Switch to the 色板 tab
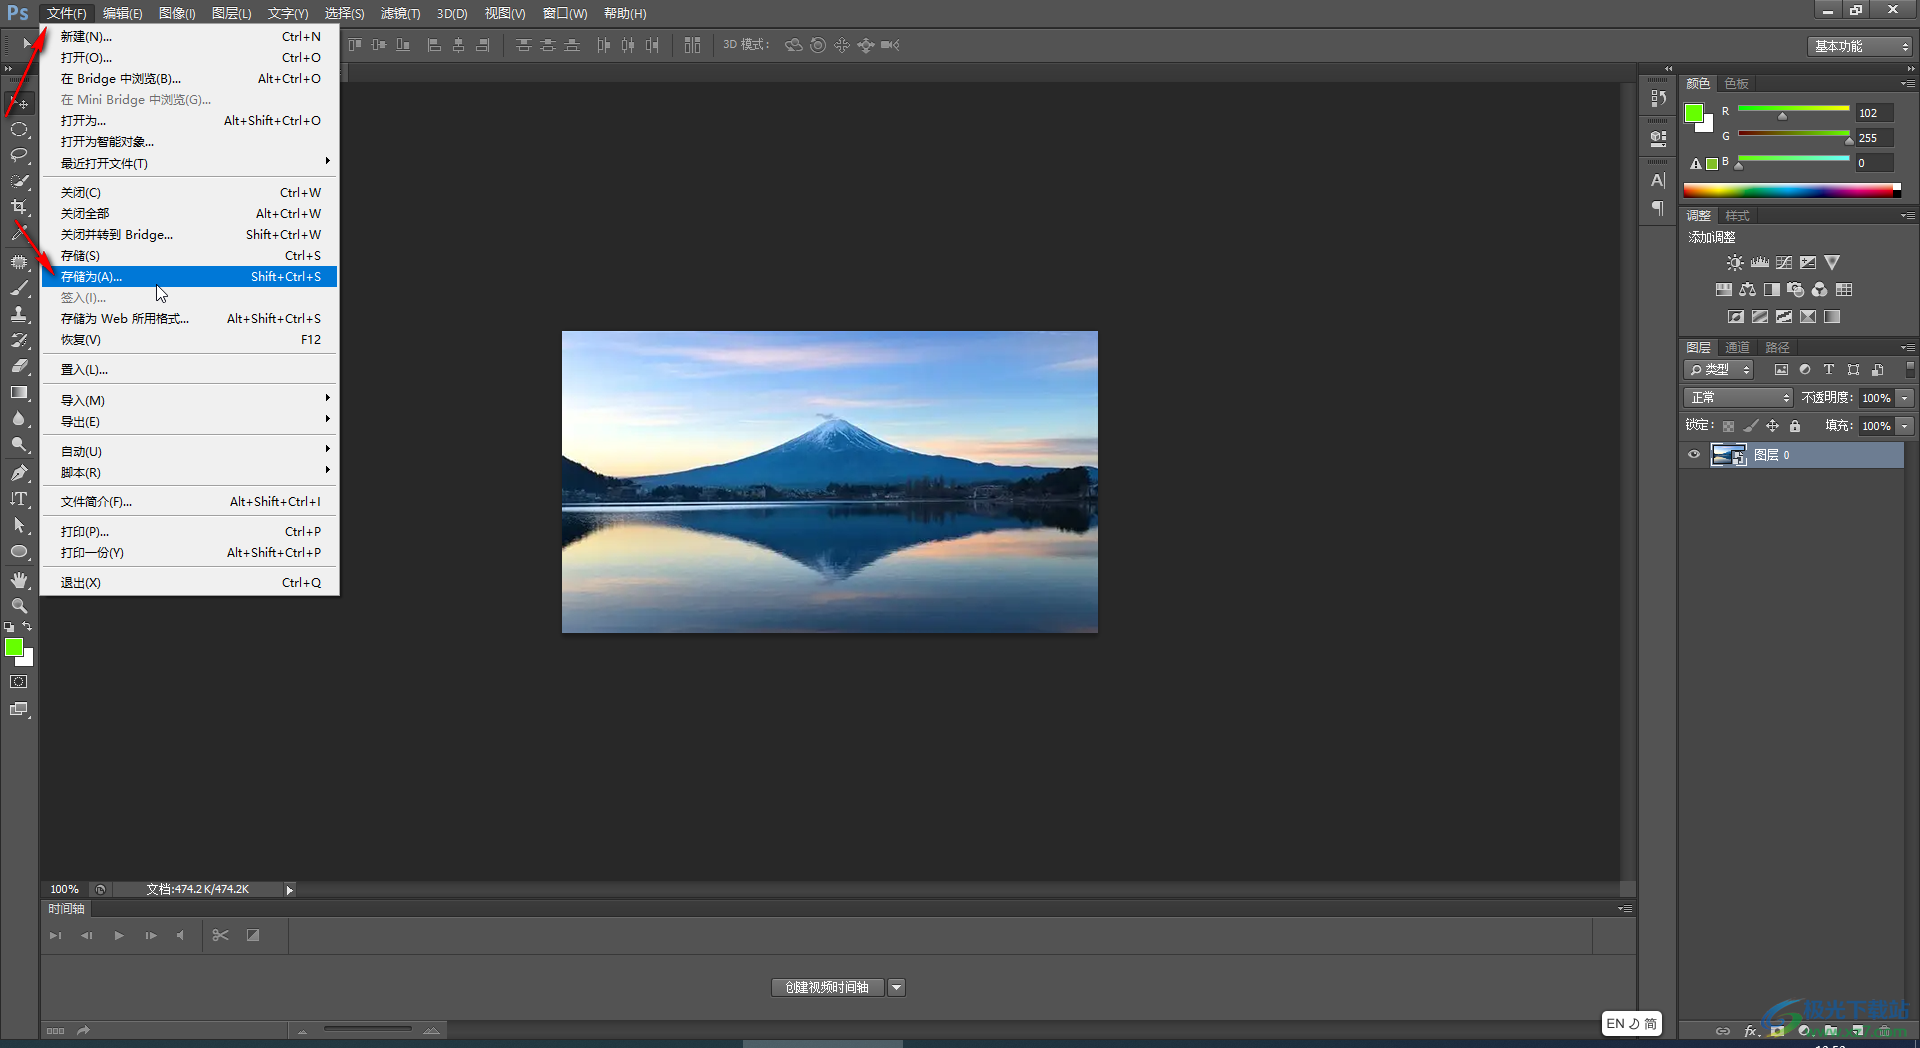Image resolution: width=1920 pixels, height=1048 pixels. click(x=1737, y=83)
